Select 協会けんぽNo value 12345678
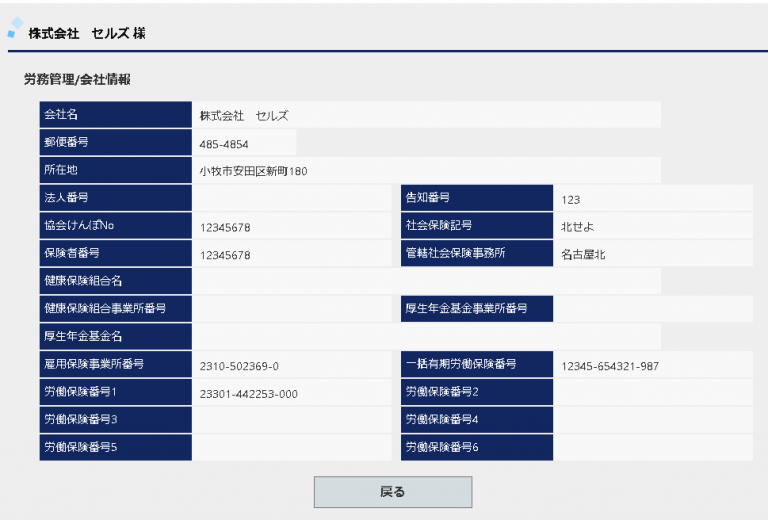This screenshot has height=520, width=768. click(225, 228)
